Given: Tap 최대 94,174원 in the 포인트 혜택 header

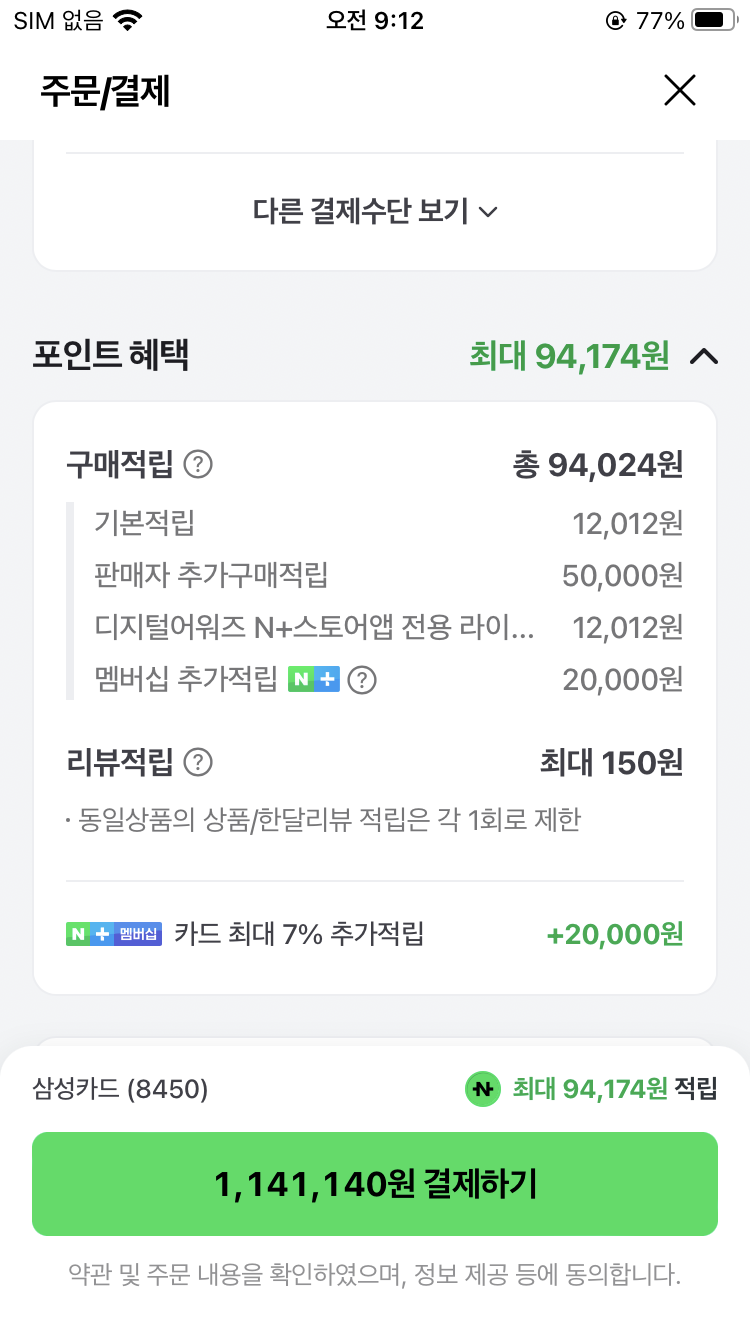Looking at the screenshot, I should coord(569,355).
